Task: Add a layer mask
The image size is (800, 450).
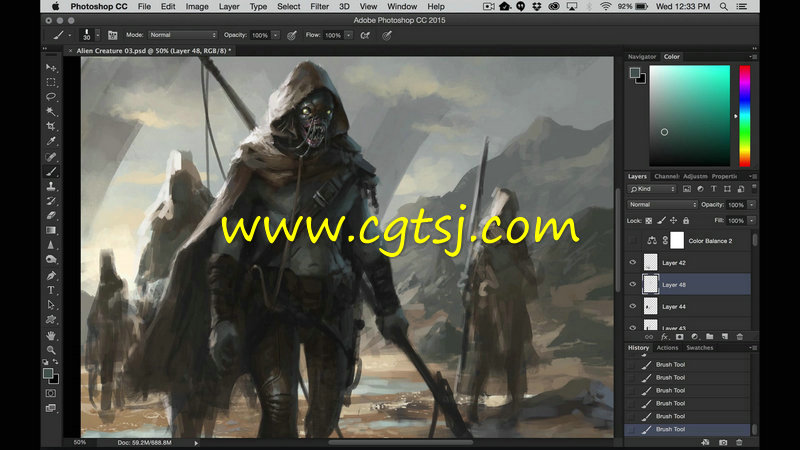Action: pos(680,337)
